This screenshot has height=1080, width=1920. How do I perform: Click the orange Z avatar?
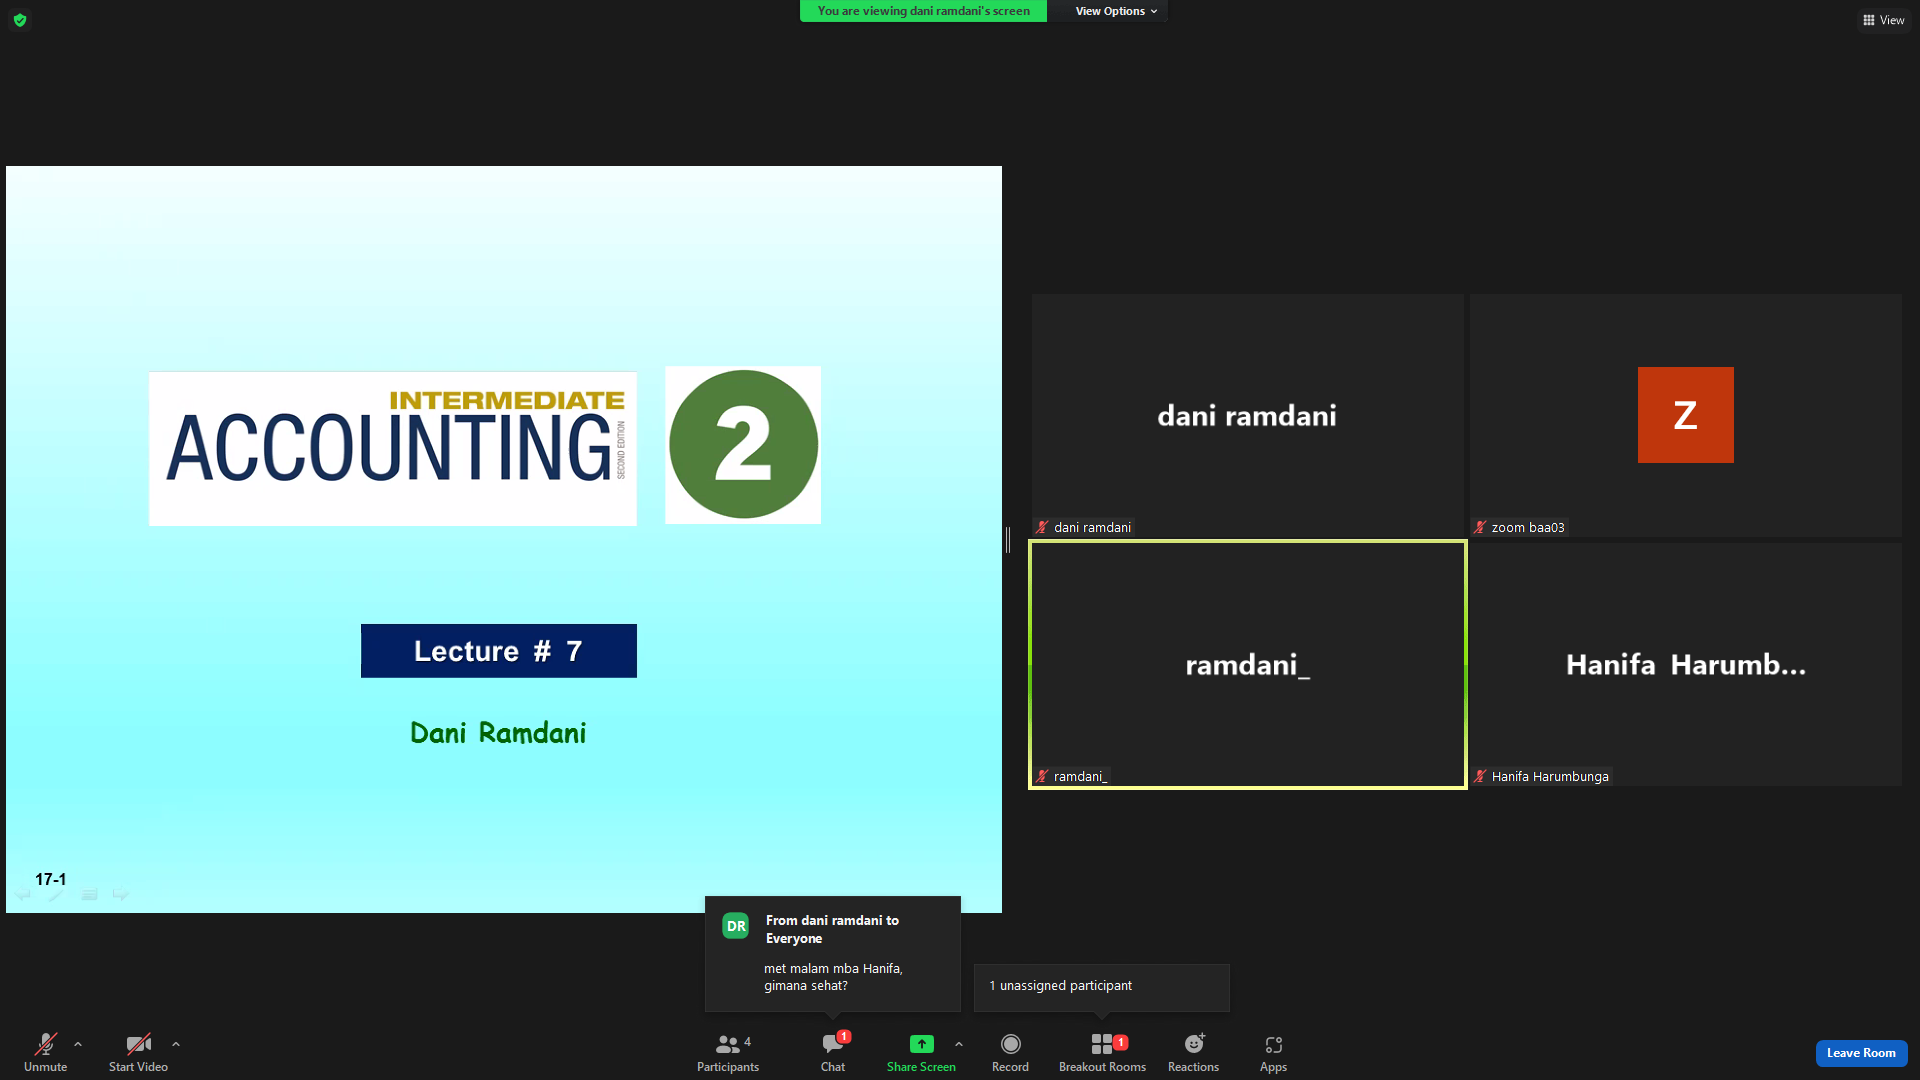1686,415
